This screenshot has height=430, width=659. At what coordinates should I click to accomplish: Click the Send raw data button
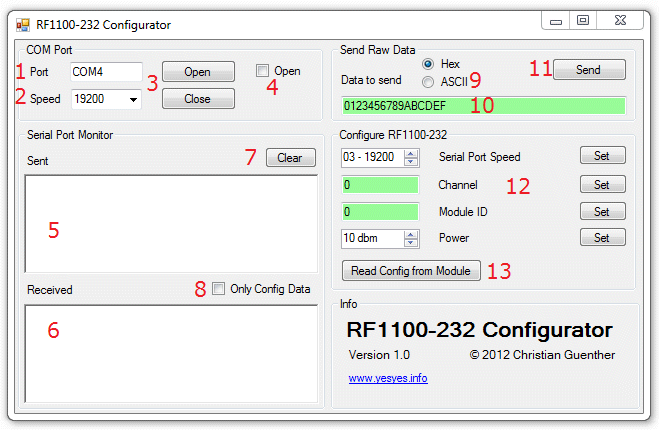pos(588,70)
